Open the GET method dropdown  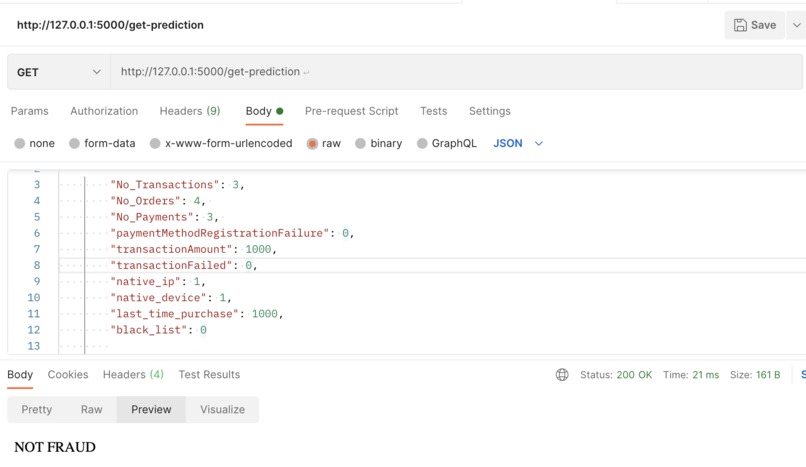click(x=59, y=72)
